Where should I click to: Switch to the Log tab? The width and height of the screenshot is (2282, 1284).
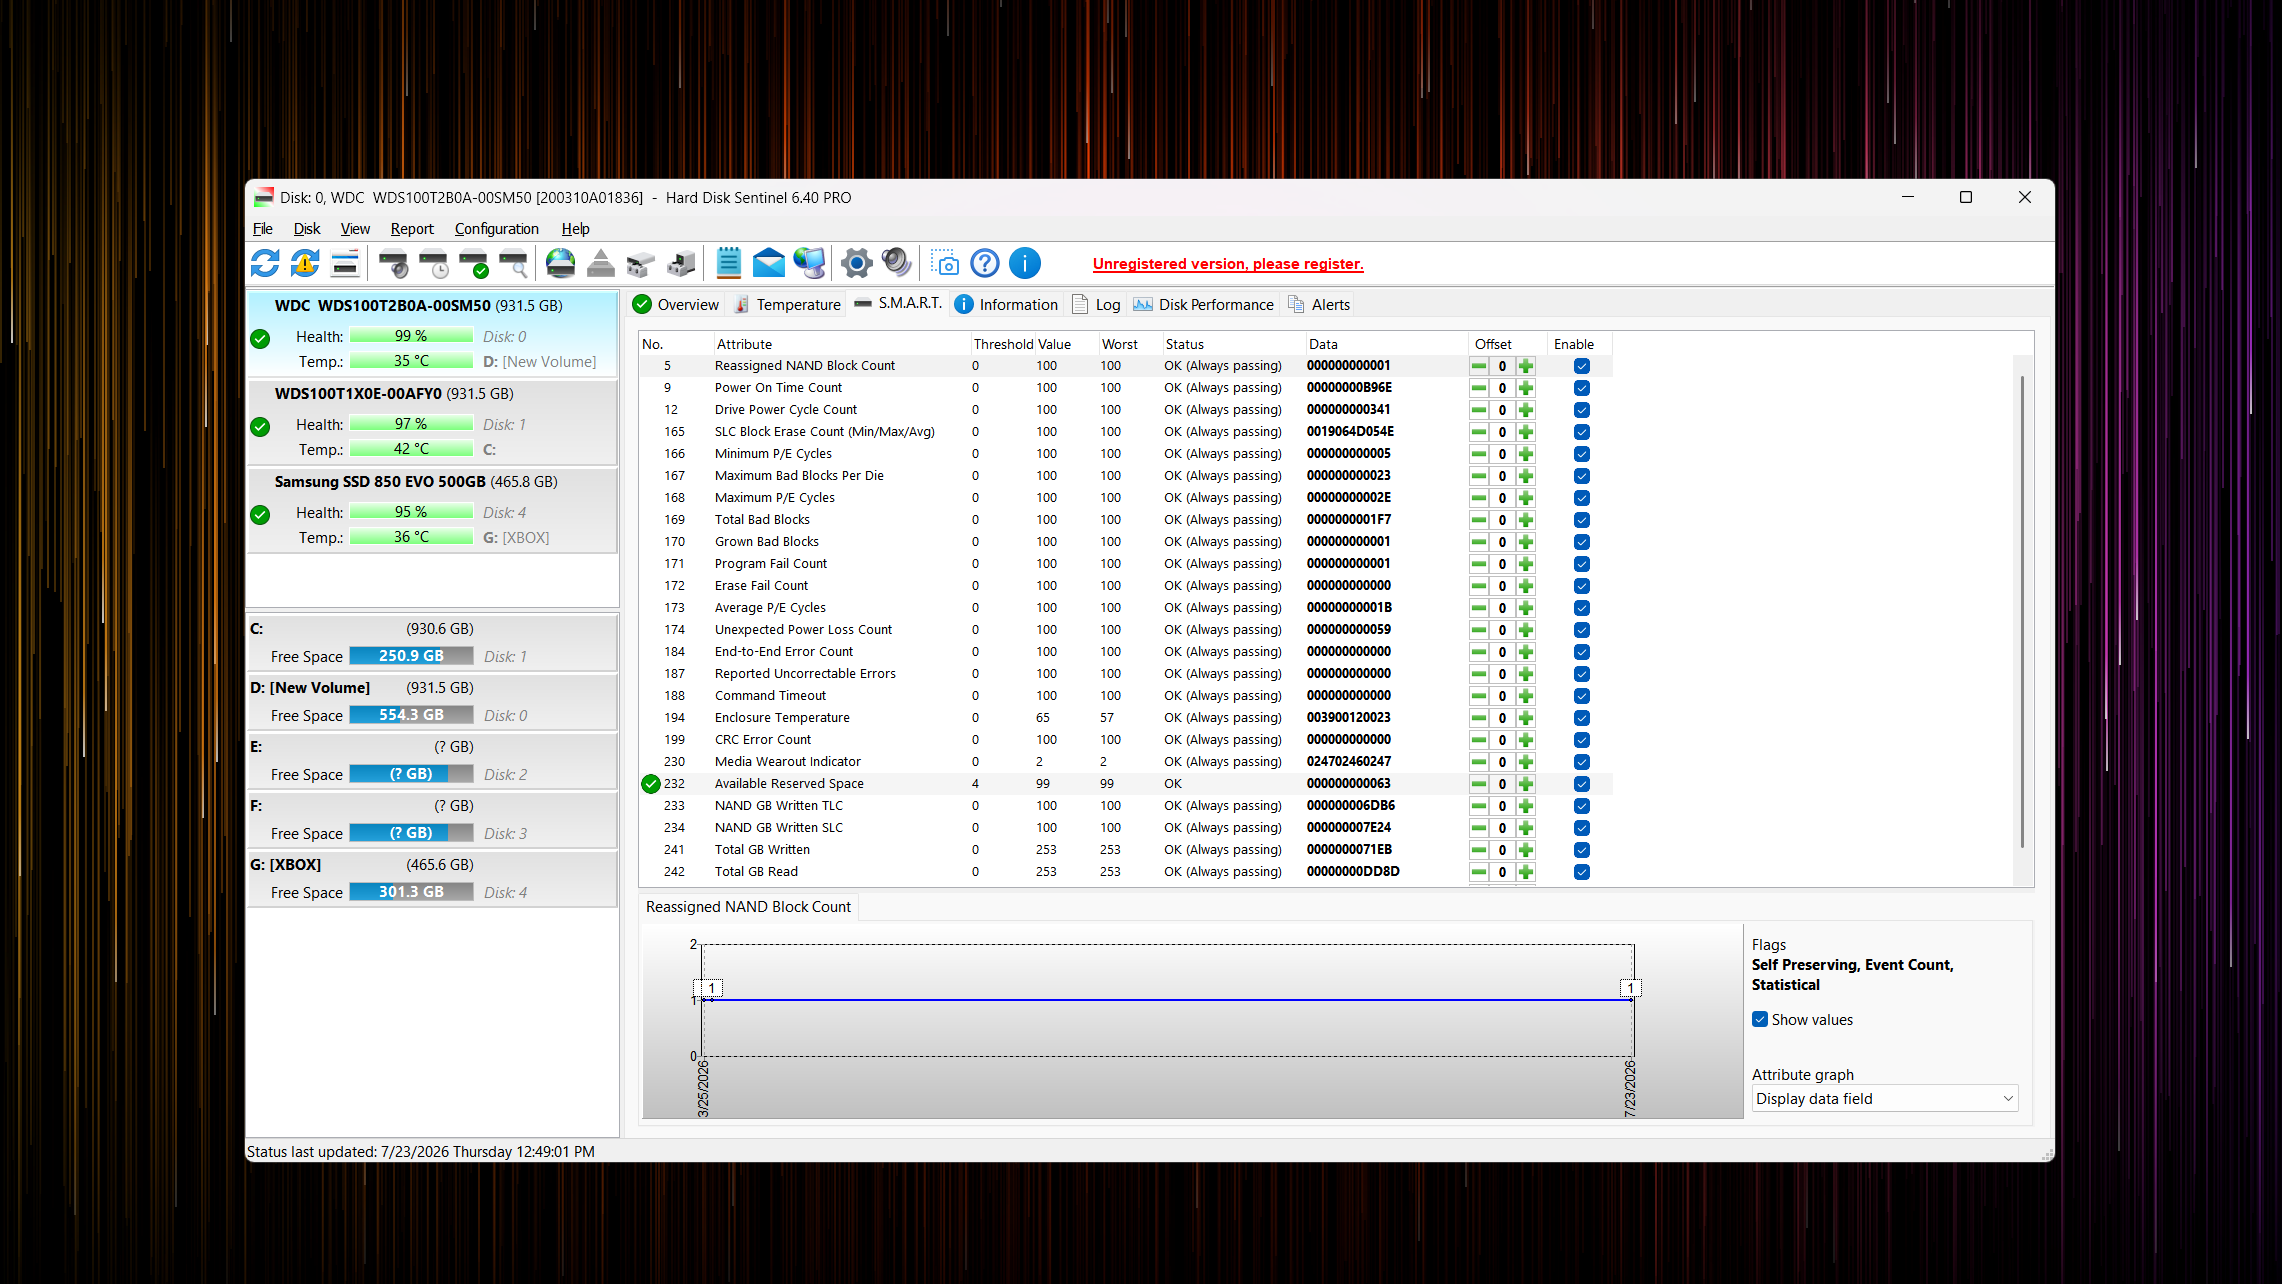click(1096, 305)
